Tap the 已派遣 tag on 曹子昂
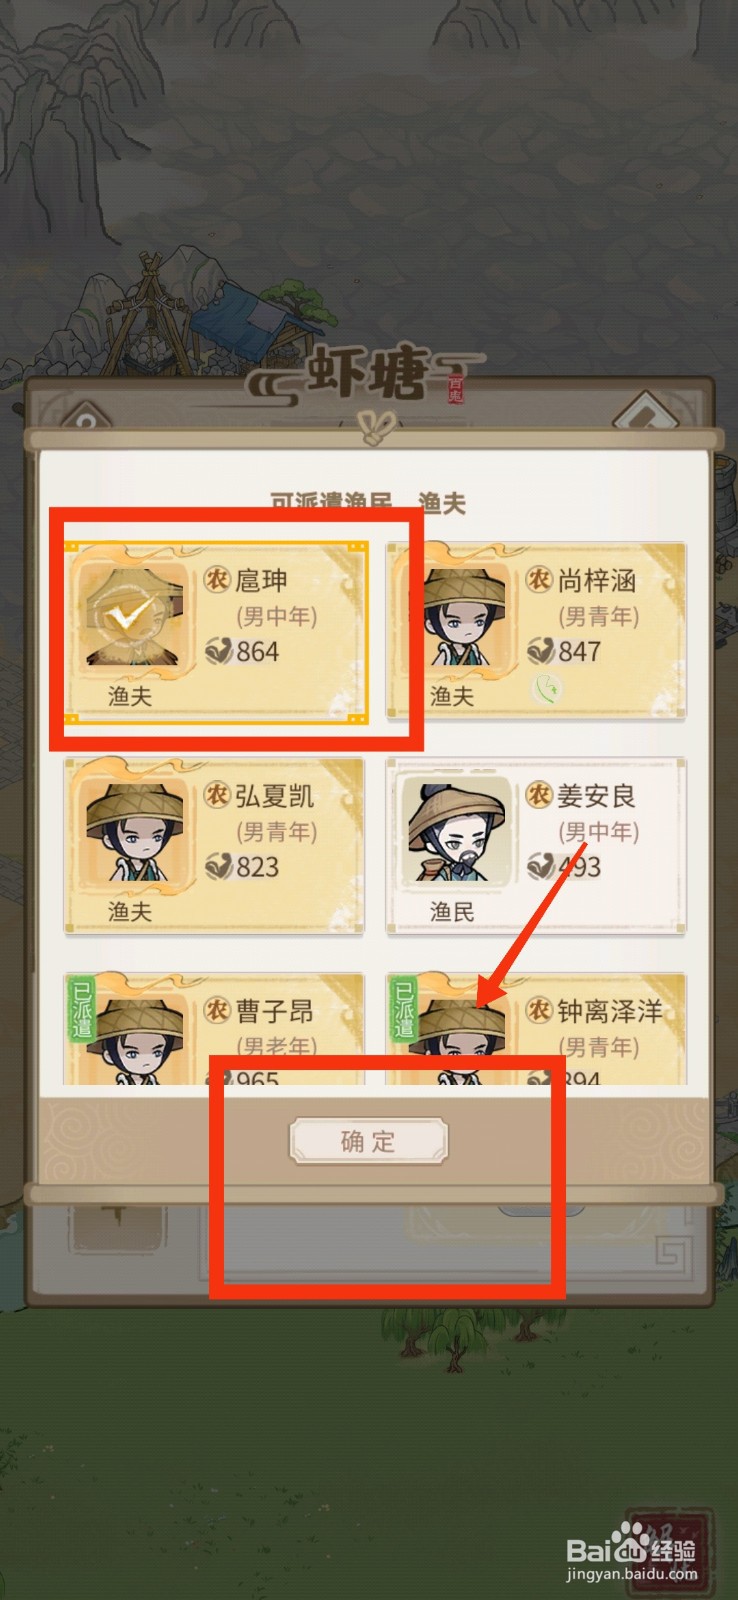The width and height of the screenshot is (738, 1600). (81, 1009)
